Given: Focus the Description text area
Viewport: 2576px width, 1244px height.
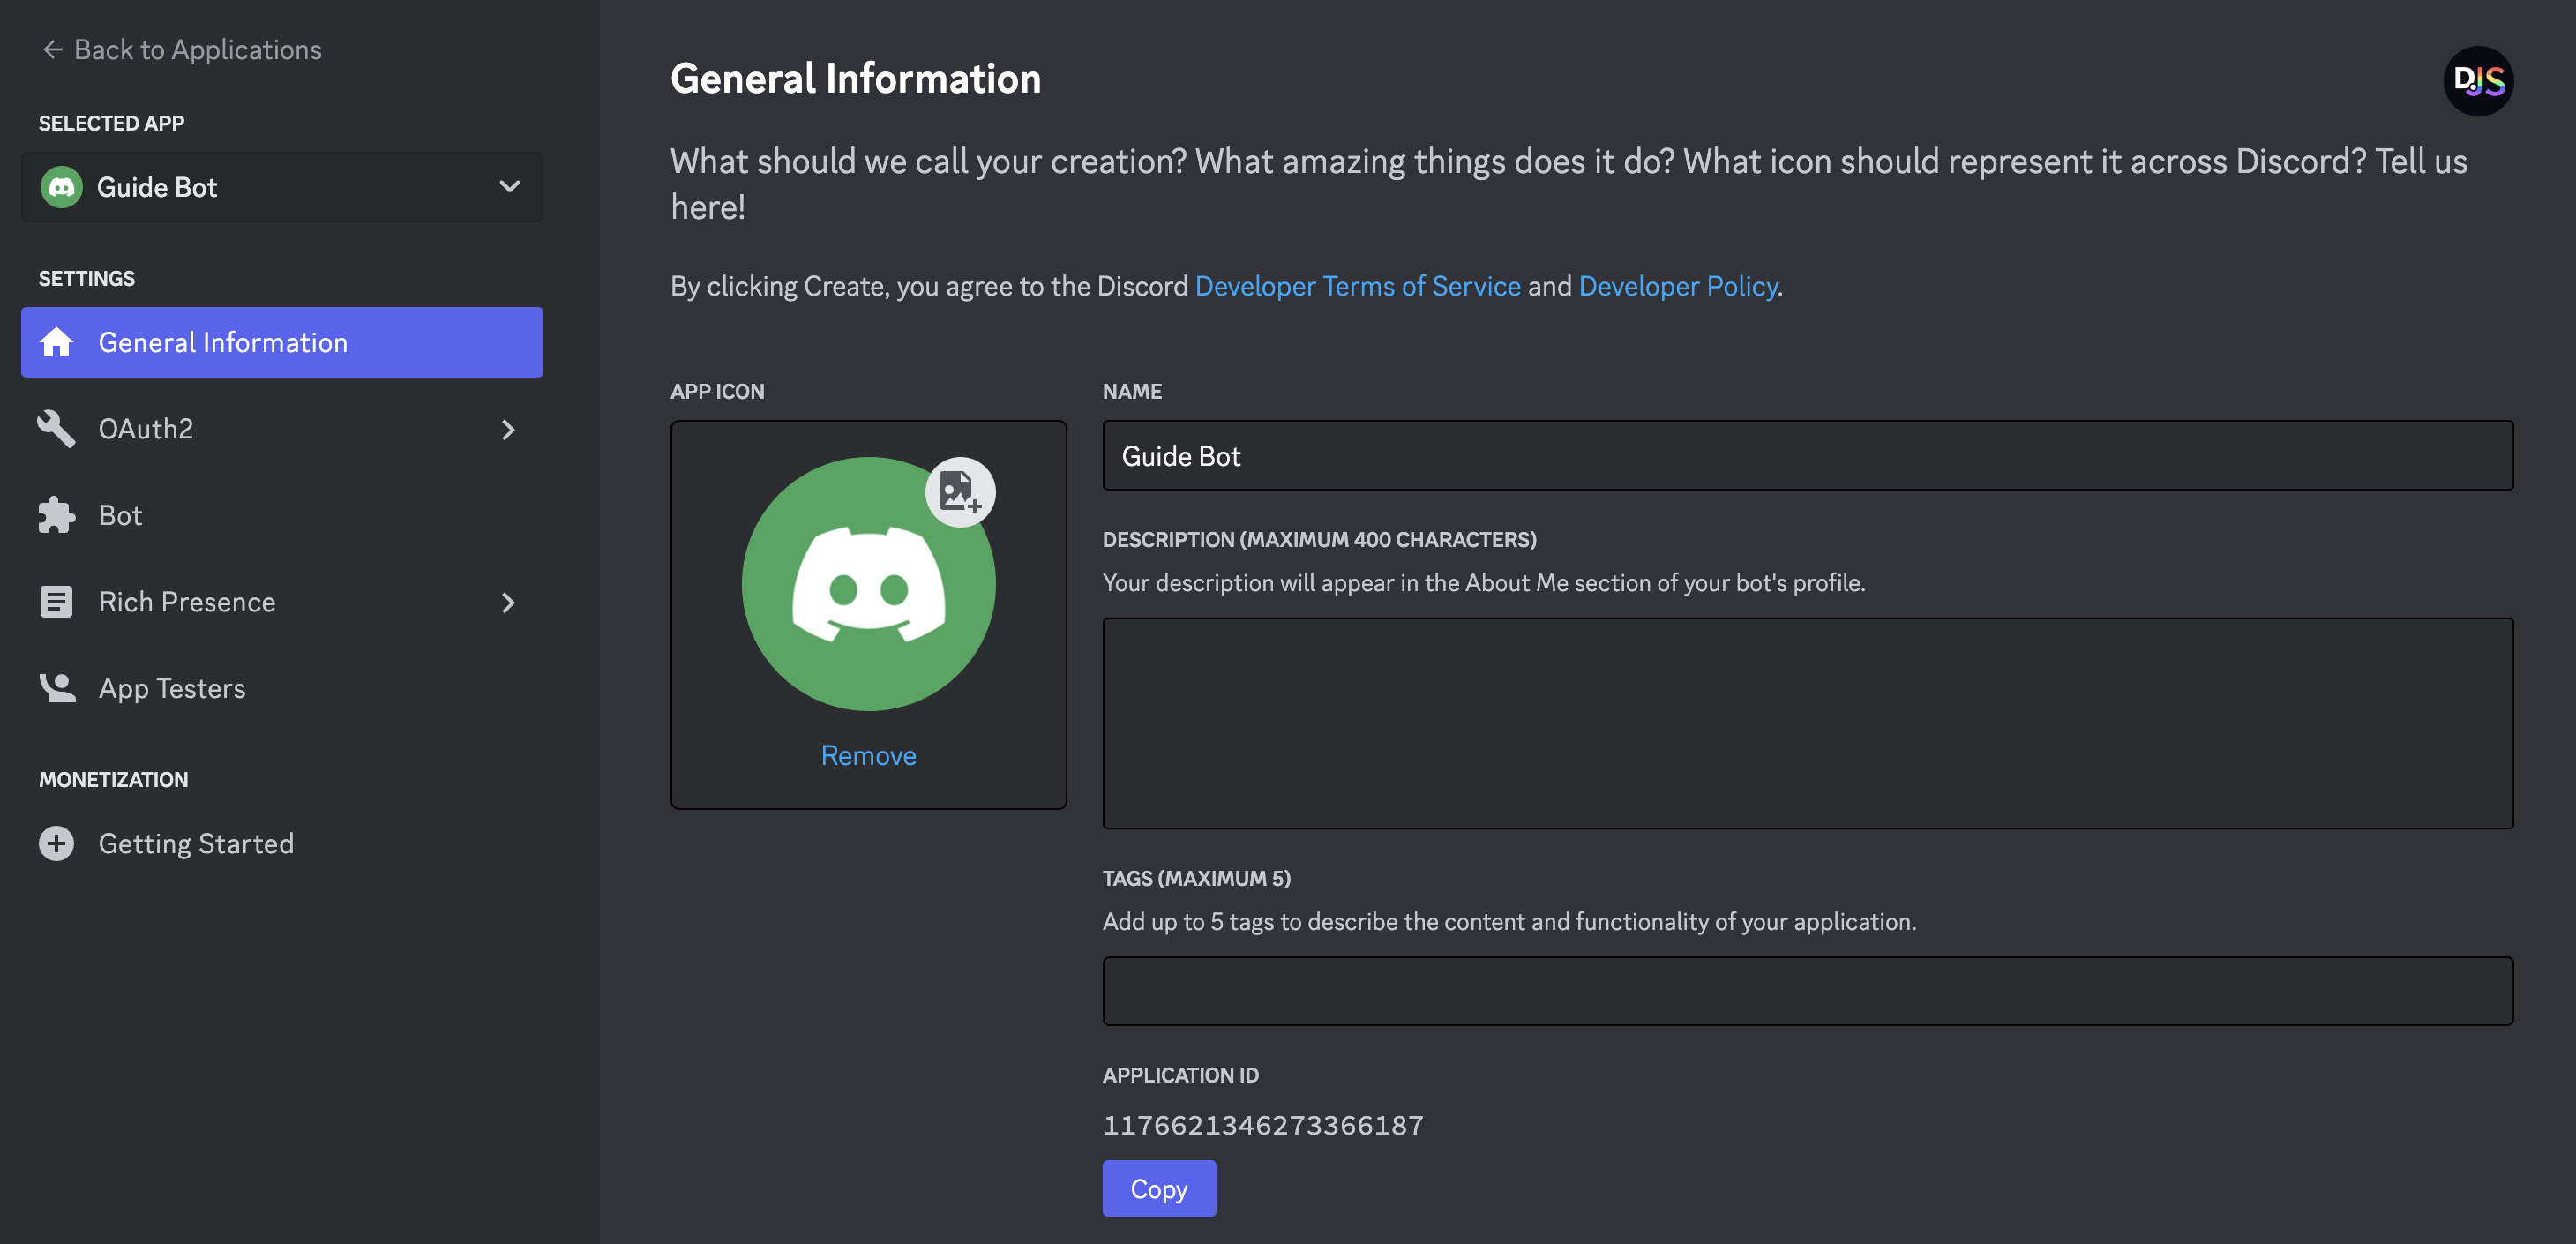Looking at the screenshot, I should click(1806, 722).
